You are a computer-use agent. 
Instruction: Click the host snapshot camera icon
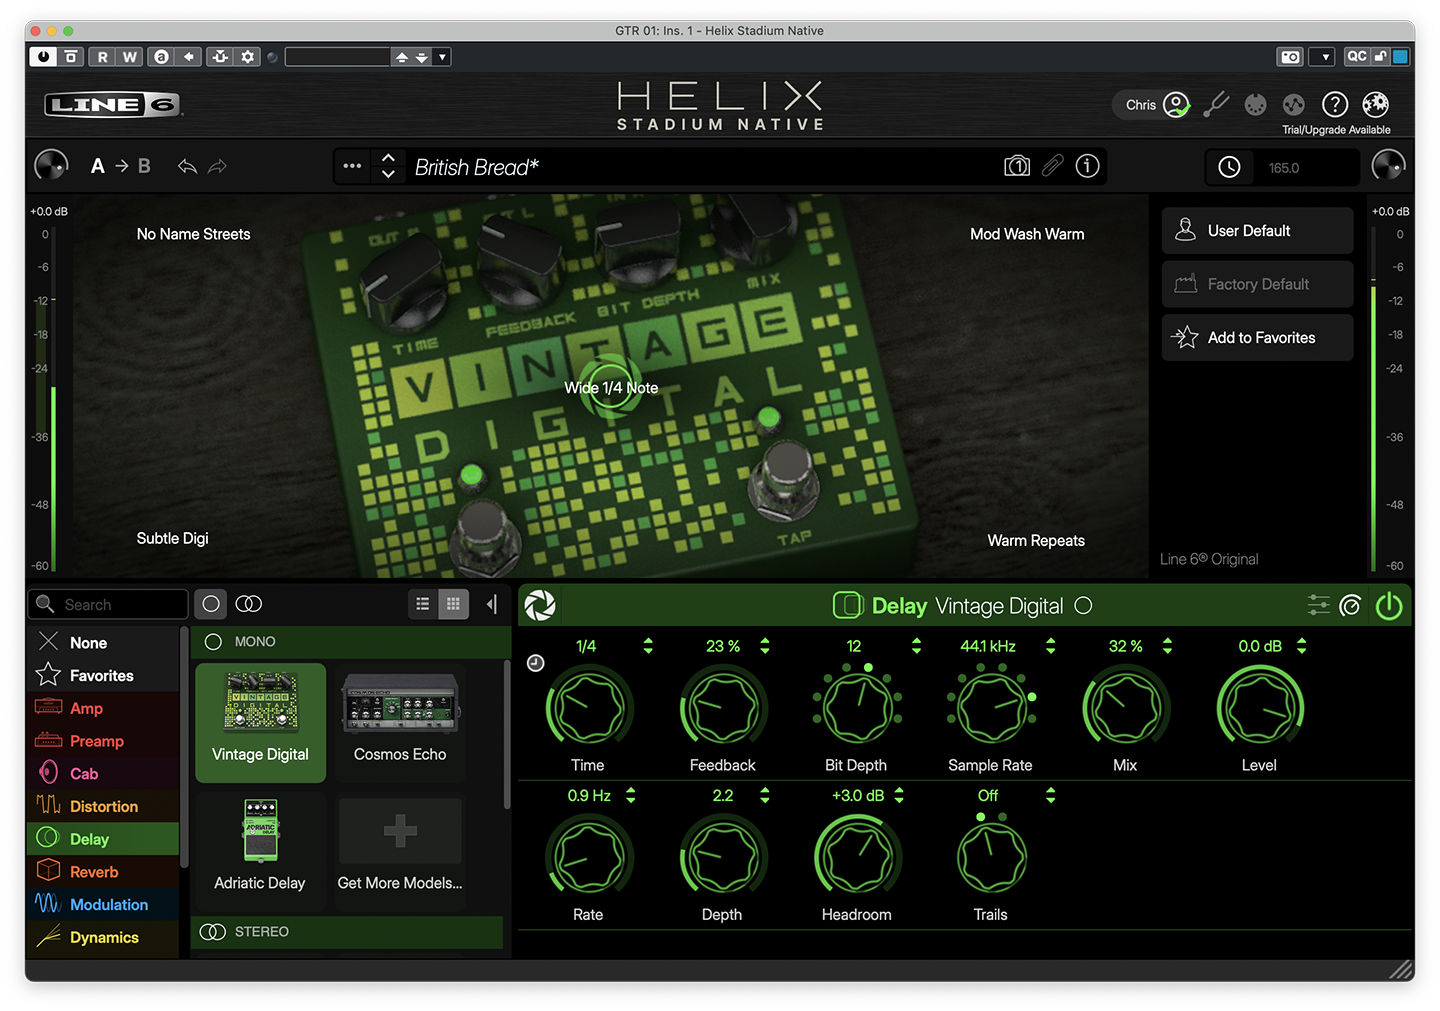[x=1291, y=57]
